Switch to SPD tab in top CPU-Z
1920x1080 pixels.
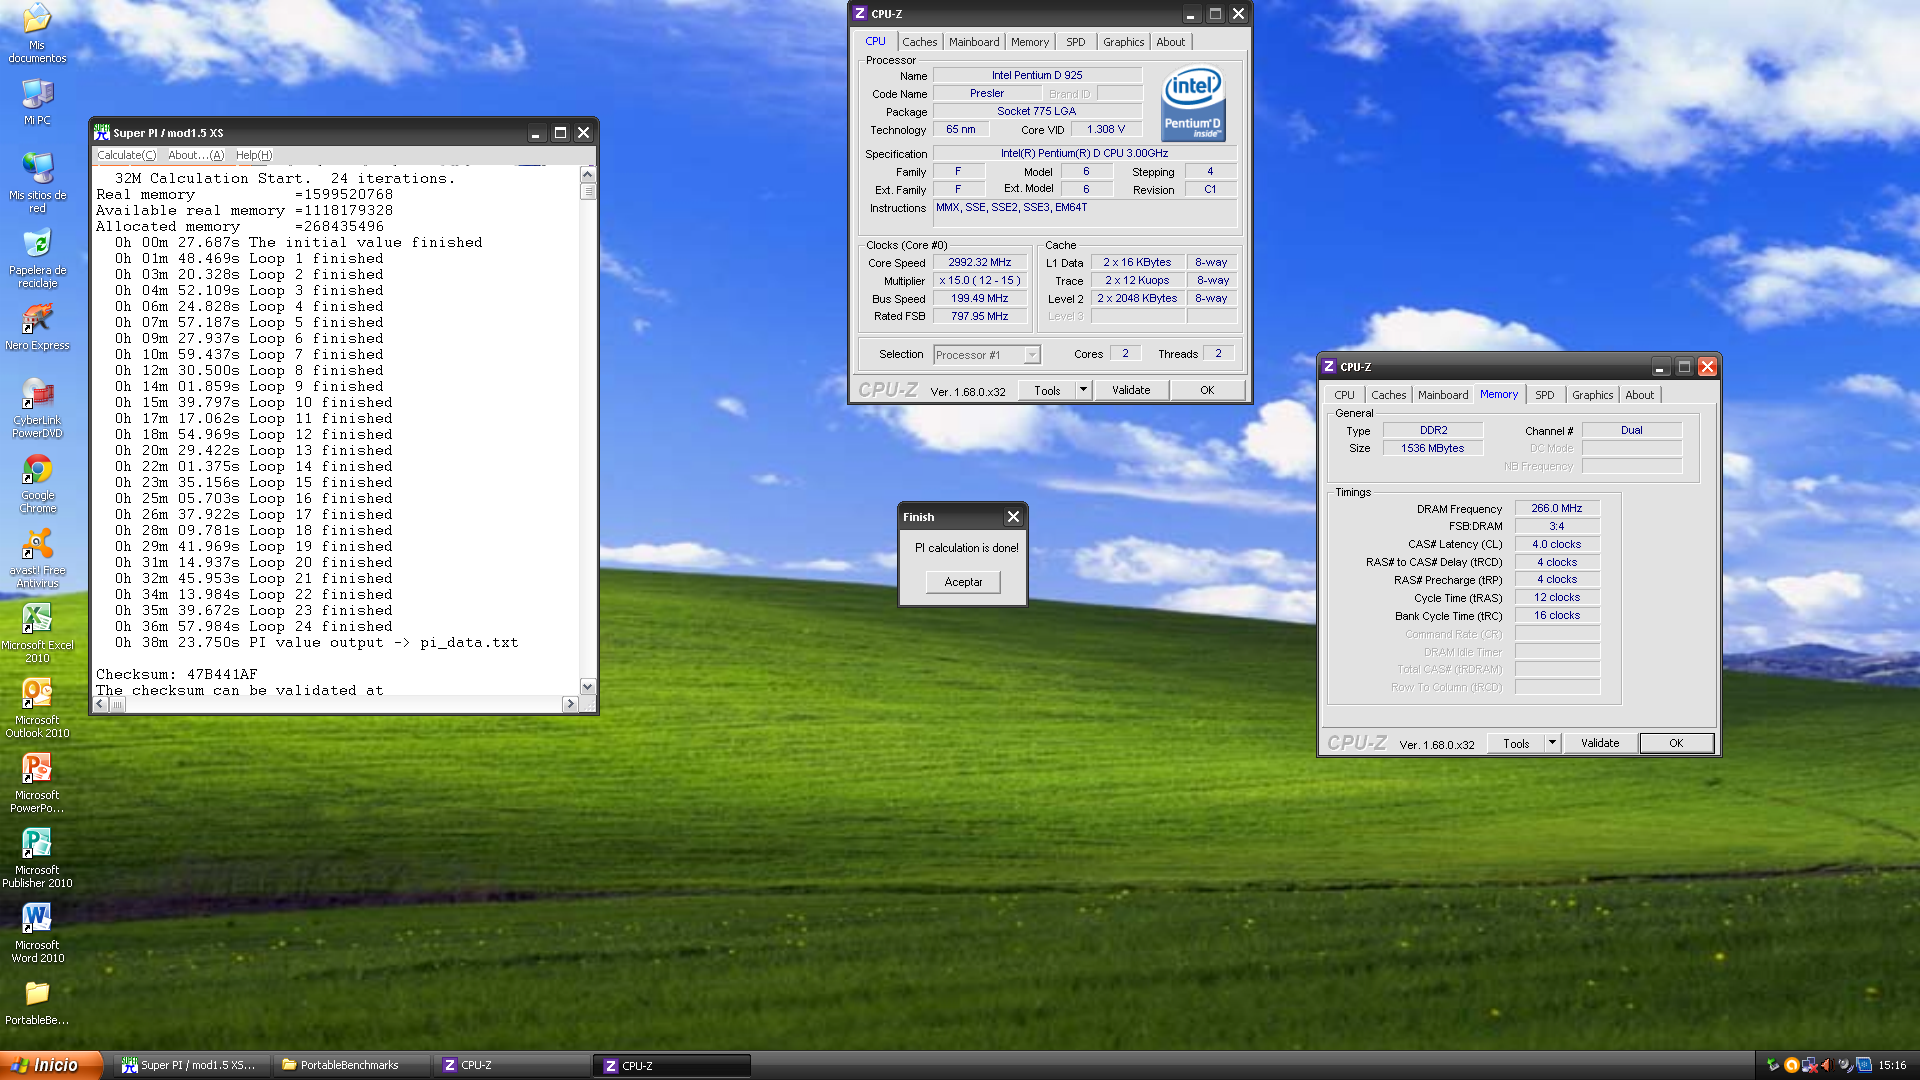point(1075,42)
